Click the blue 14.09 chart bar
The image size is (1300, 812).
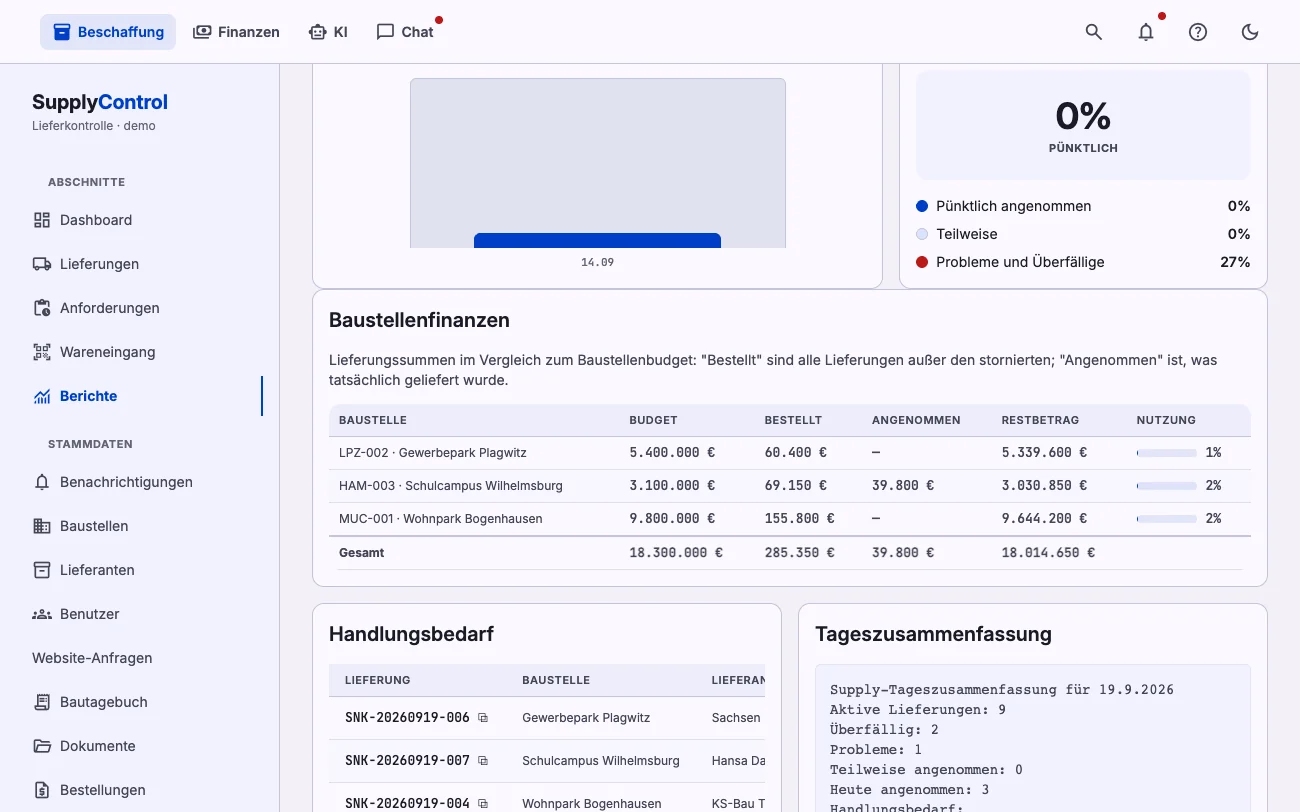[597, 240]
